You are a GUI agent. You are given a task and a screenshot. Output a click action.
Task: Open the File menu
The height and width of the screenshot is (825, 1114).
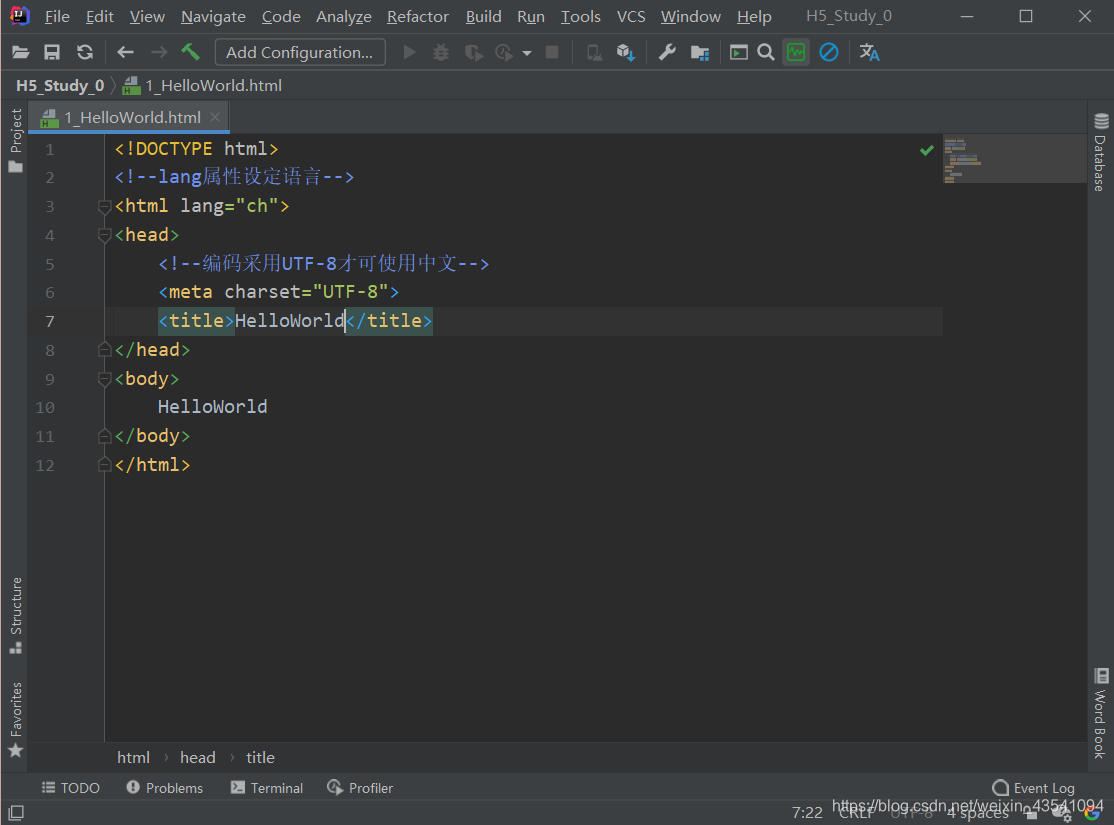[x=57, y=16]
